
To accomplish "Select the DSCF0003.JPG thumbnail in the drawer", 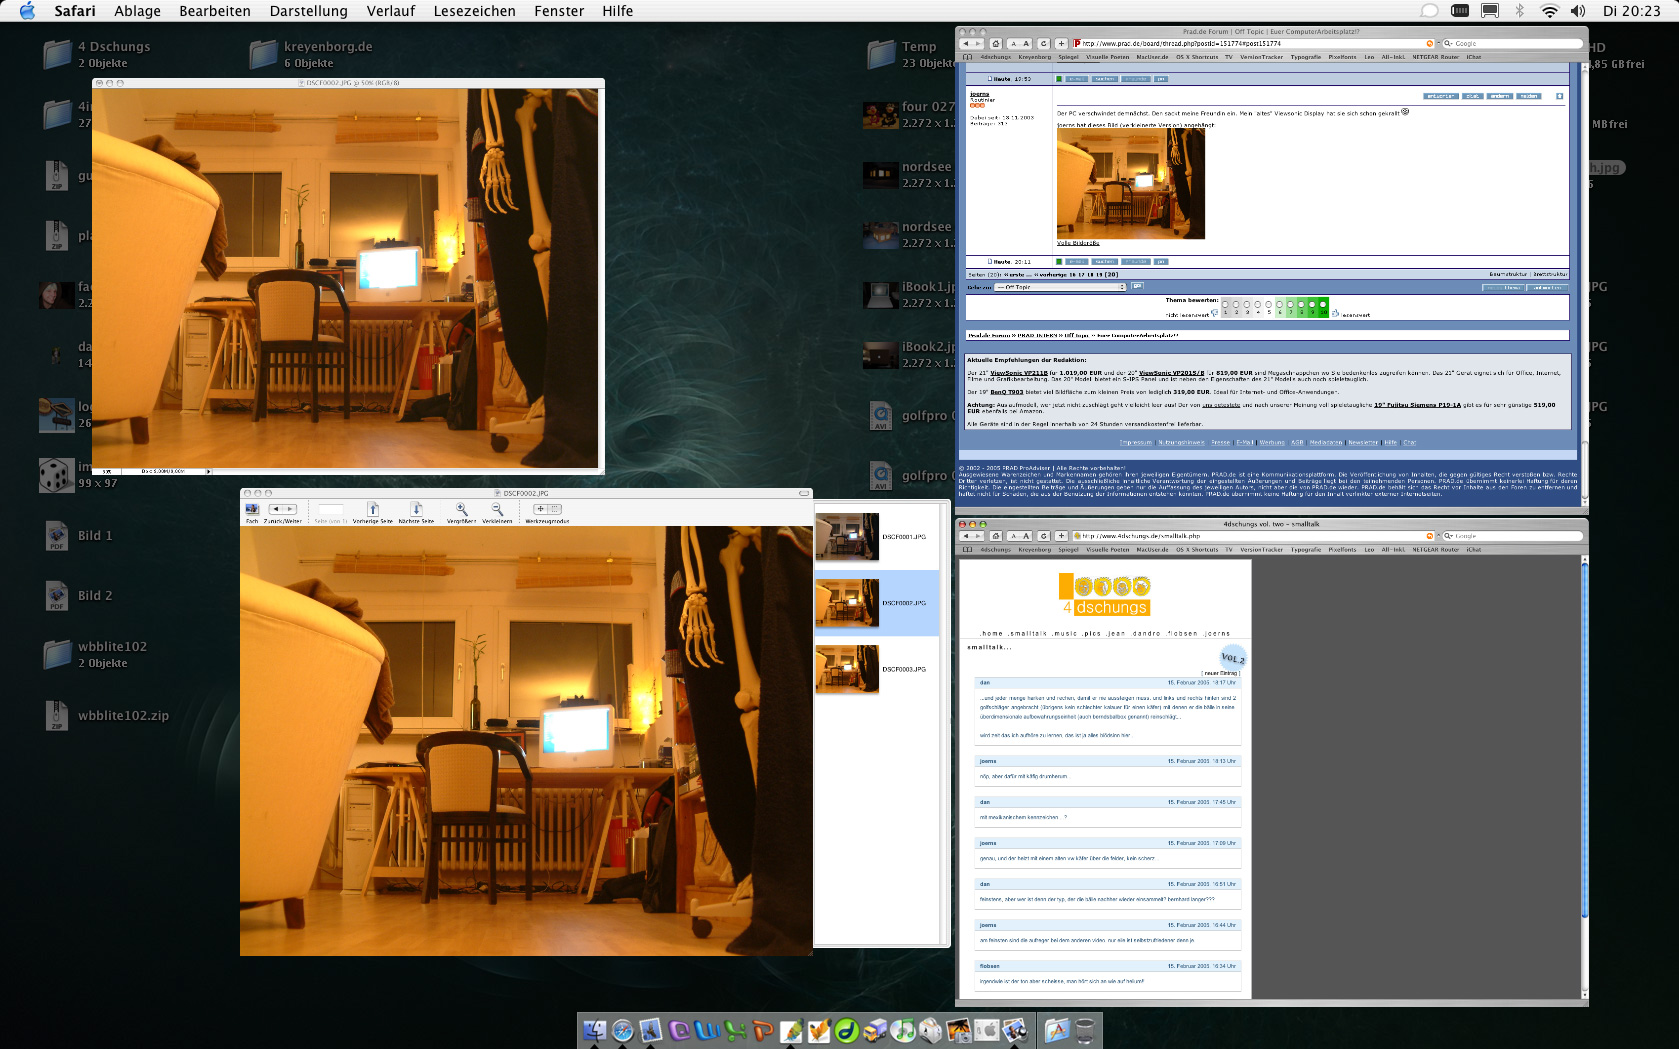I will click(847, 669).
